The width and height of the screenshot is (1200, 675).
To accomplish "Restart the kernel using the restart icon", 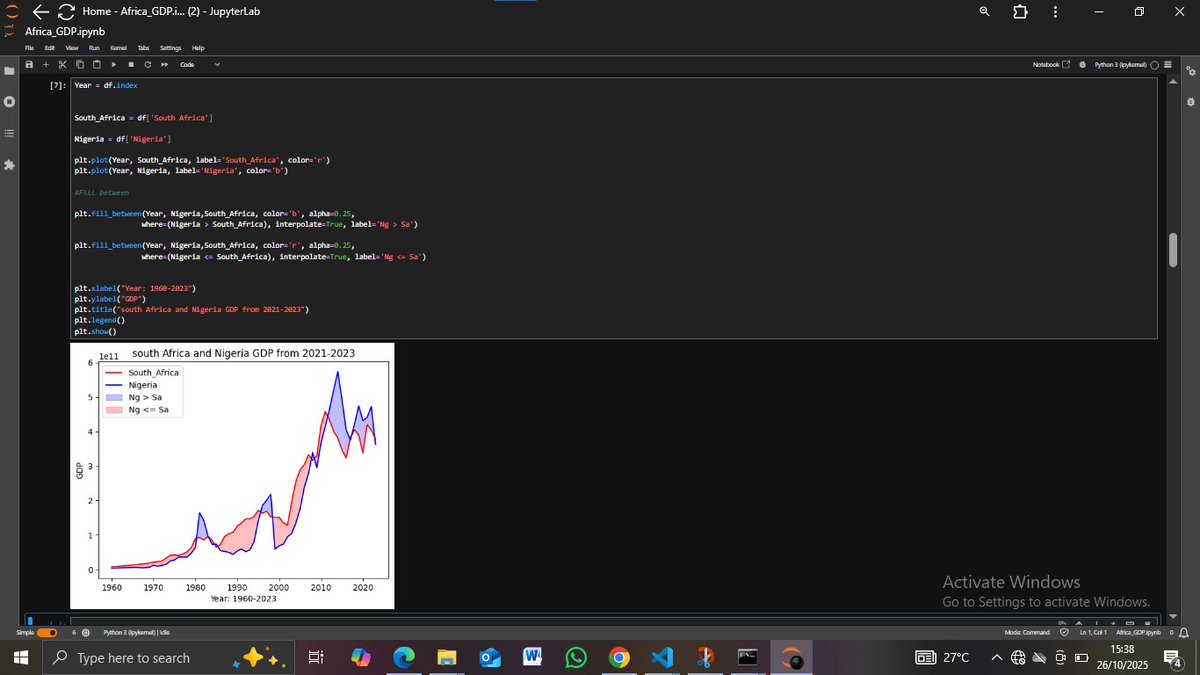I will (x=148, y=64).
